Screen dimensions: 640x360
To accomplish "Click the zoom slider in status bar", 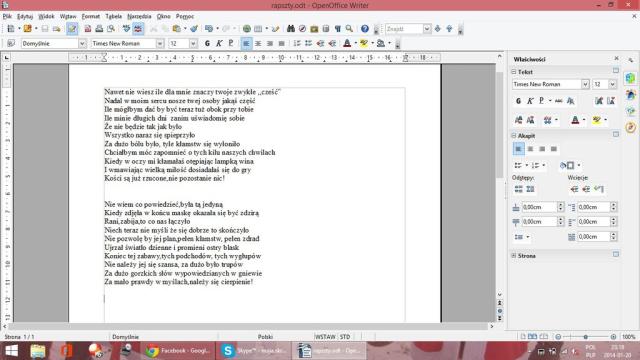I will [585, 337].
